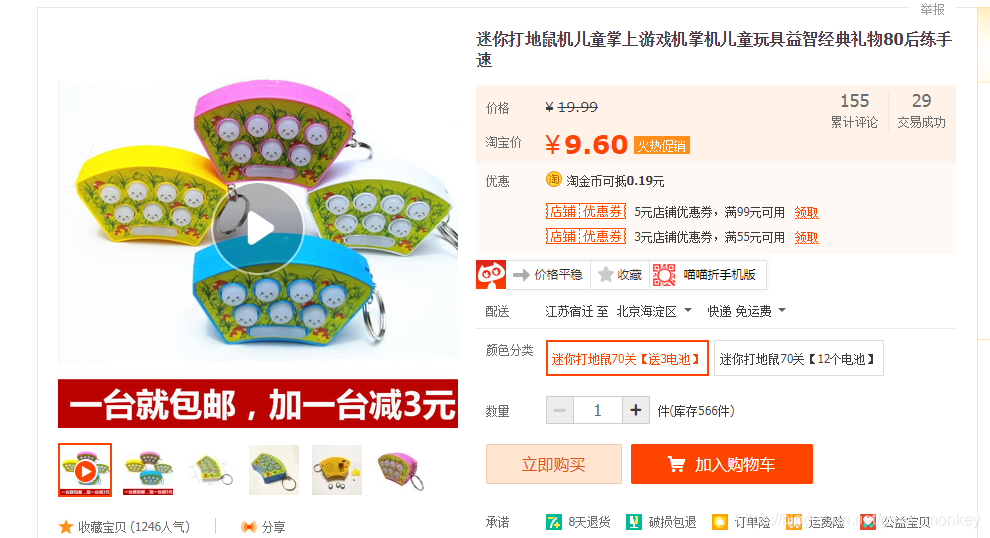990x538 pixels.
Task: Decrease quantity with the minus button
Action: (559, 410)
